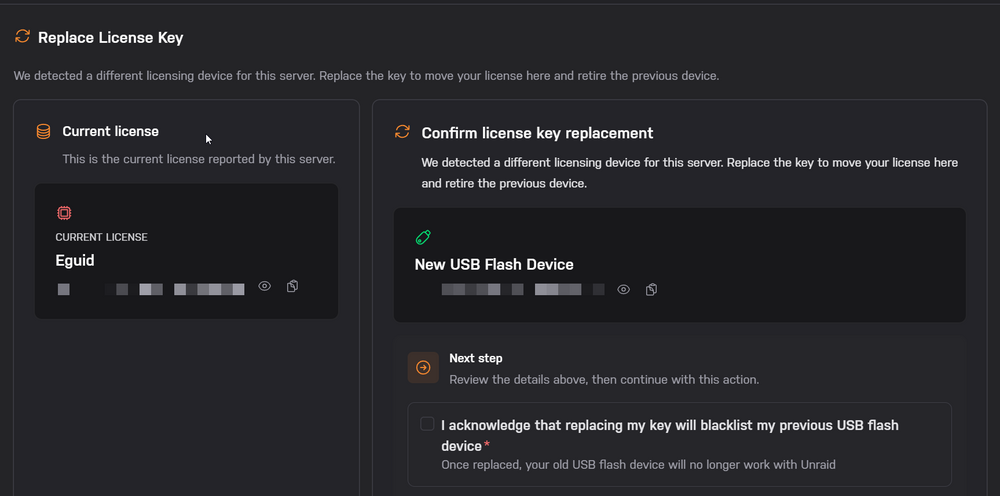Click the acknowledge replacing my key label
1000x496 pixels.
670,435
